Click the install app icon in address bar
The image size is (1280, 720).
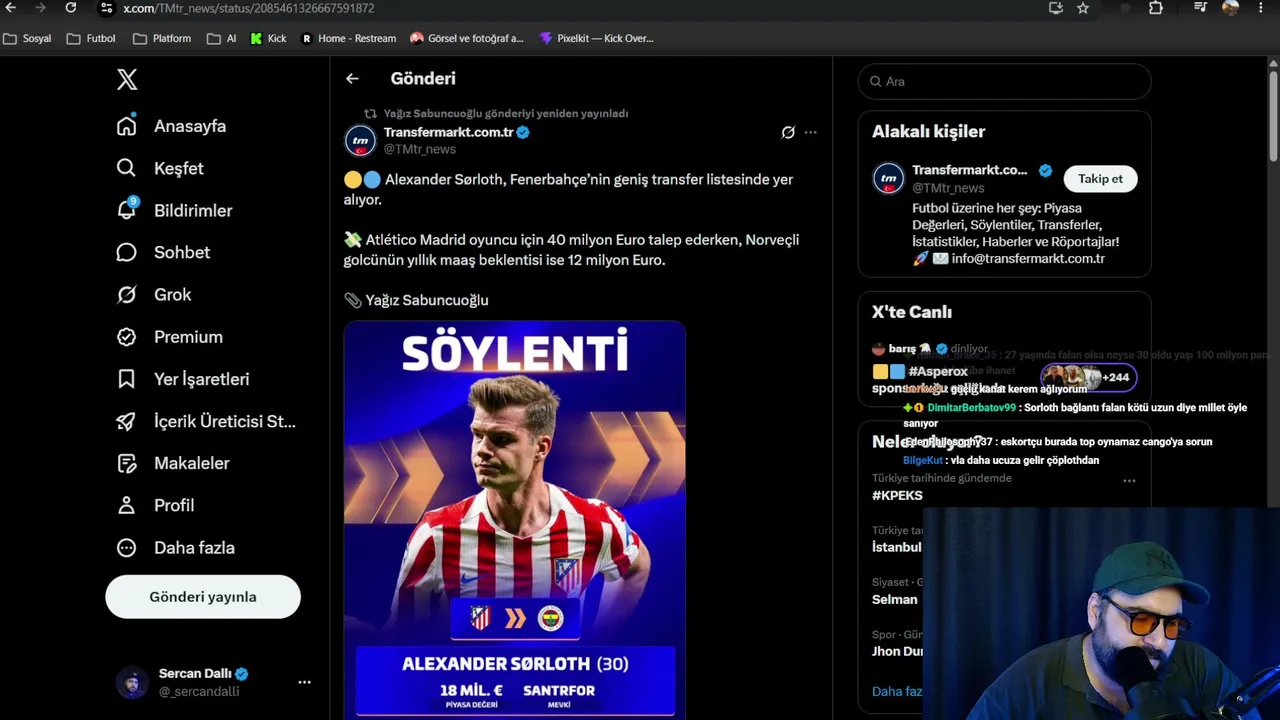[x=1056, y=8]
